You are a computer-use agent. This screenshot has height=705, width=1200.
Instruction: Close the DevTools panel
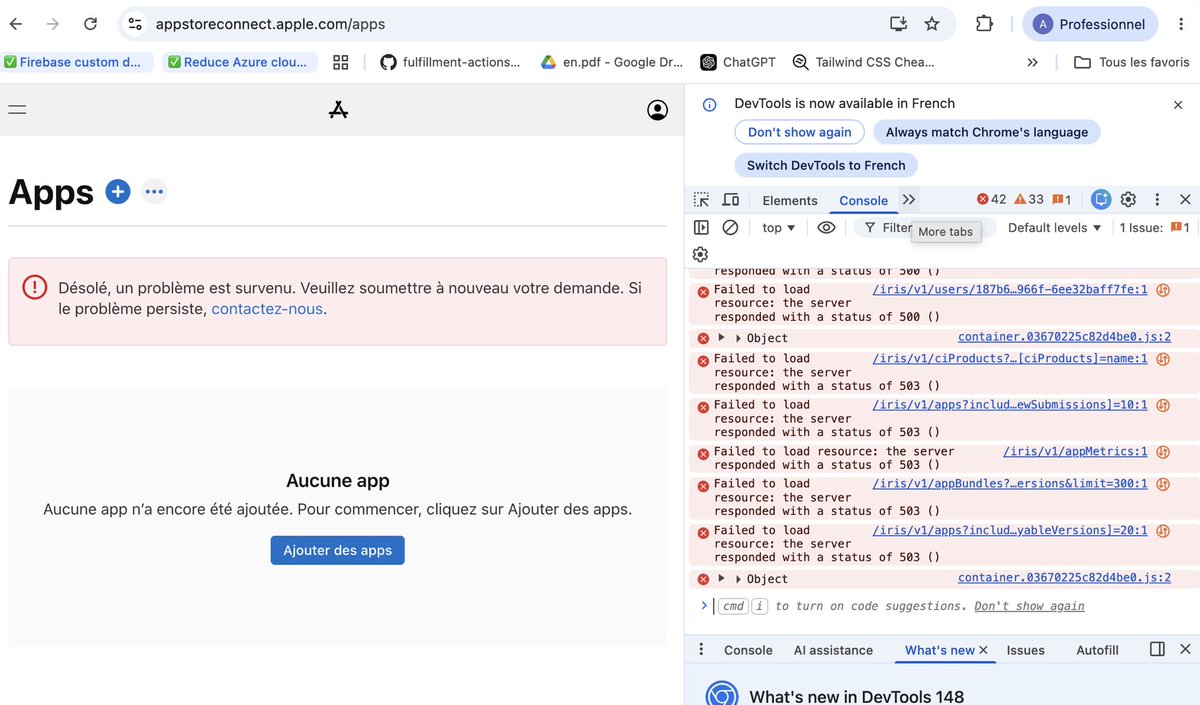[1185, 200]
